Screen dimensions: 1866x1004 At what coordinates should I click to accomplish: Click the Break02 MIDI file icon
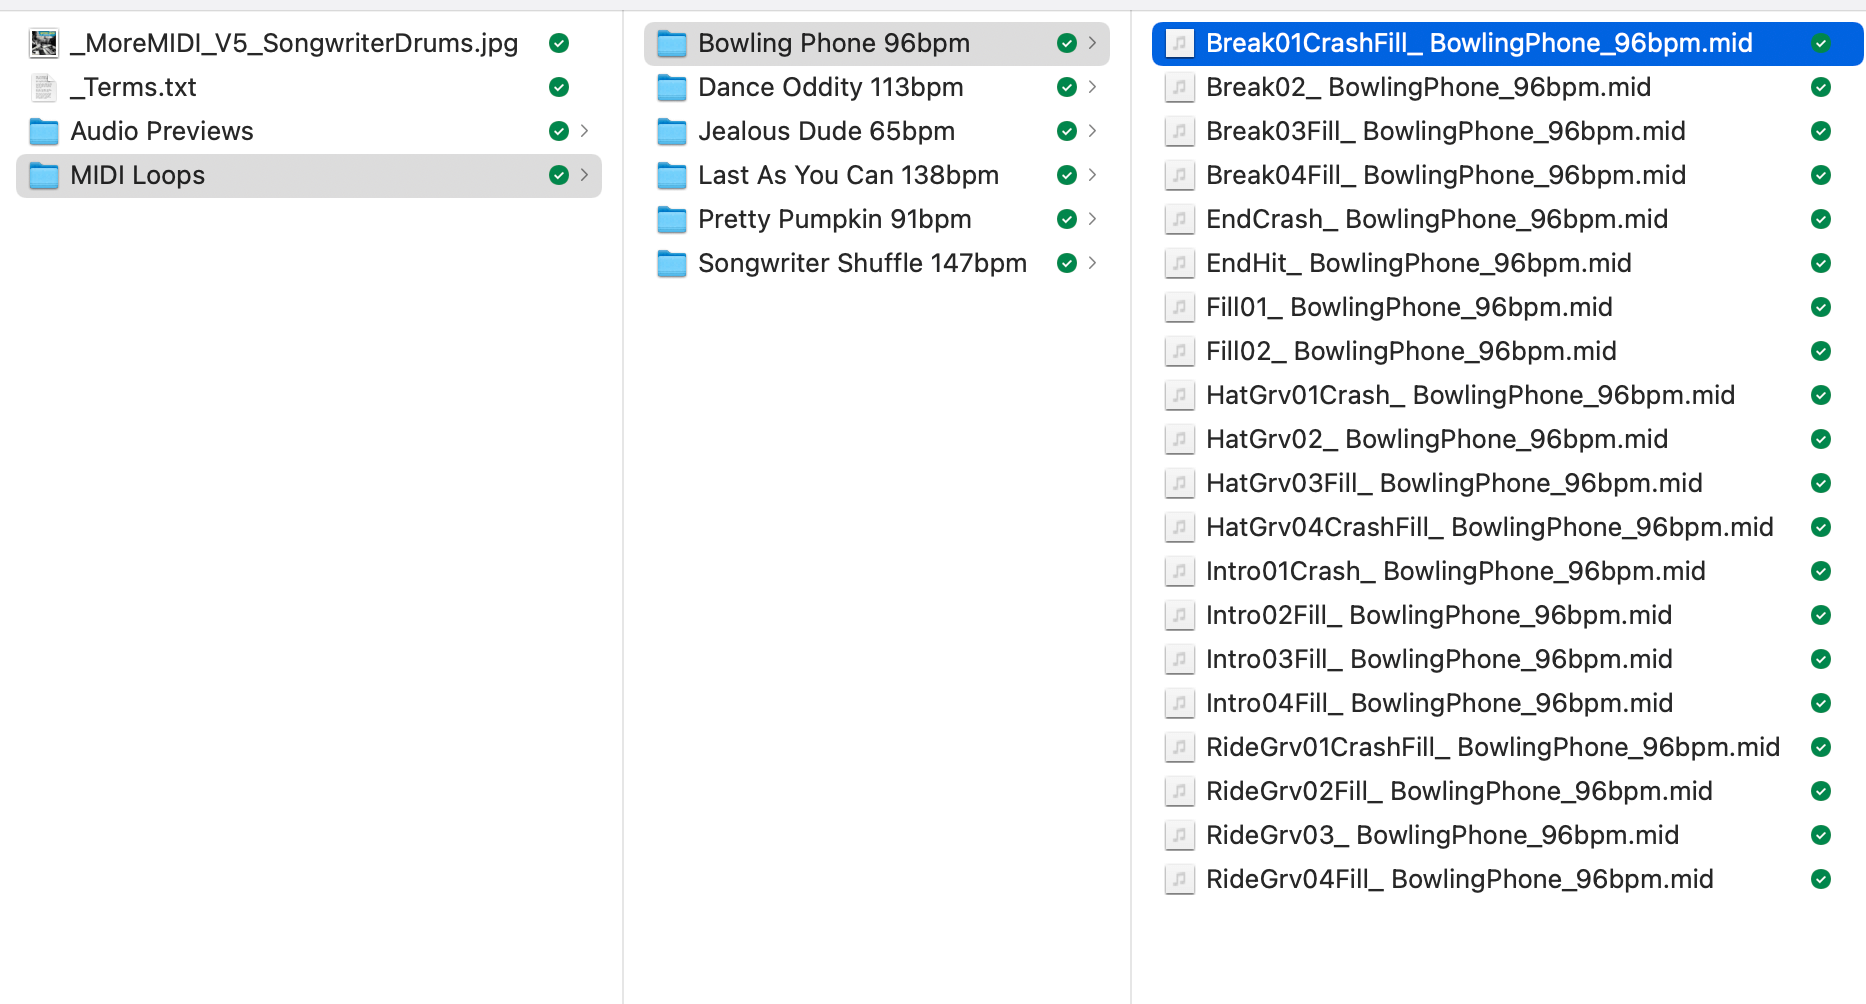pyautogui.click(x=1180, y=87)
